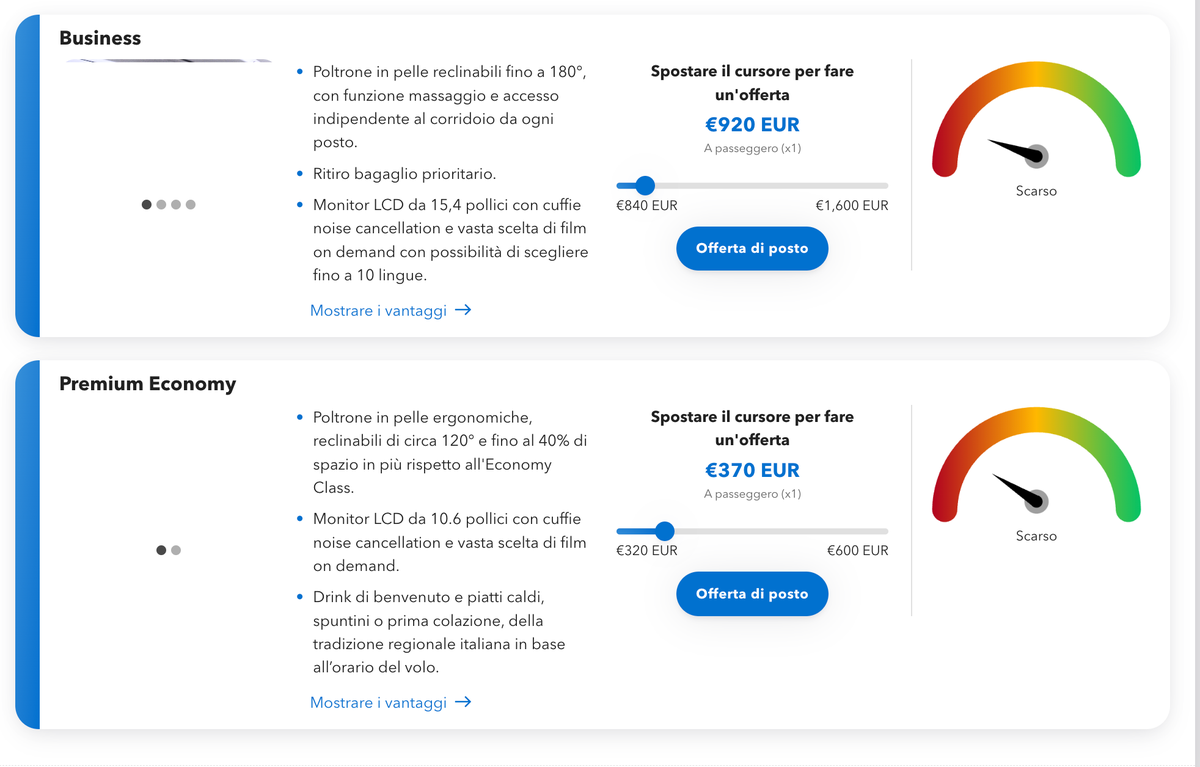The height and width of the screenshot is (767, 1200).
Task: Click the Business cabin image at top
Action: tap(169, 61)
